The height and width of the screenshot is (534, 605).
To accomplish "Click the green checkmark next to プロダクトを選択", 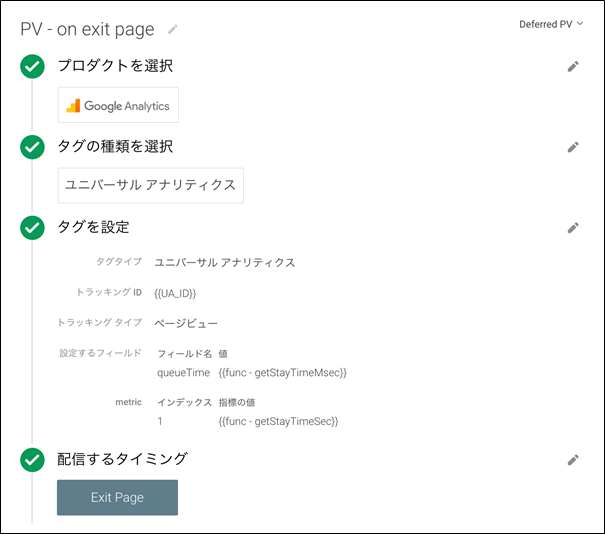I will tap(32, 67).
